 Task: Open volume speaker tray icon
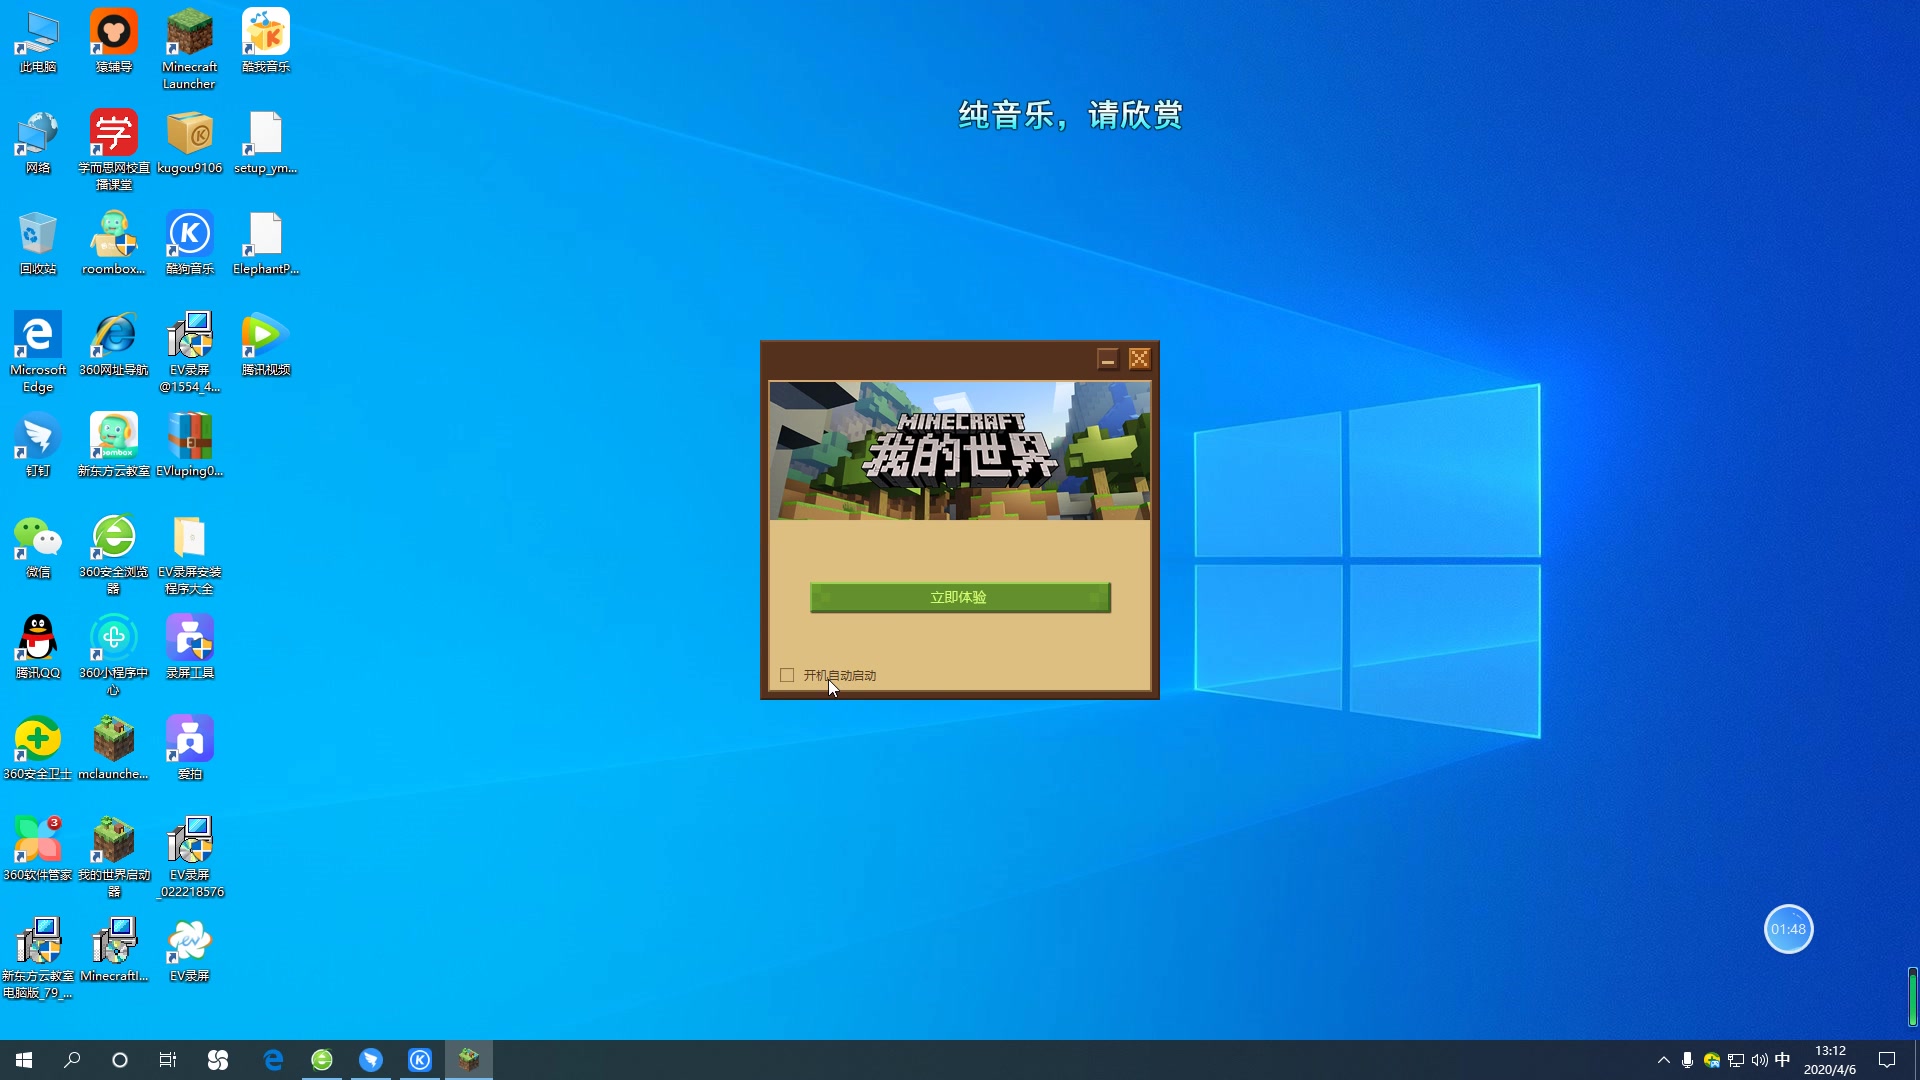pyautogui.click(x=1760, y=1060)
